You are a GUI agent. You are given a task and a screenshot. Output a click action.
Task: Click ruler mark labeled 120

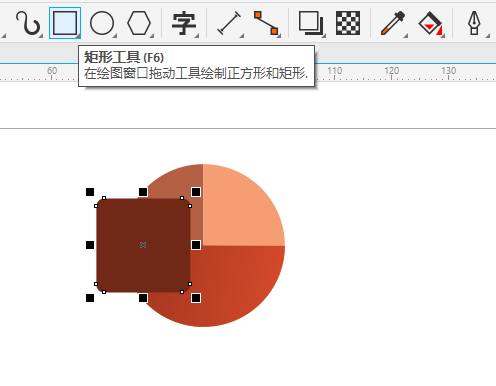click(391, 71)
